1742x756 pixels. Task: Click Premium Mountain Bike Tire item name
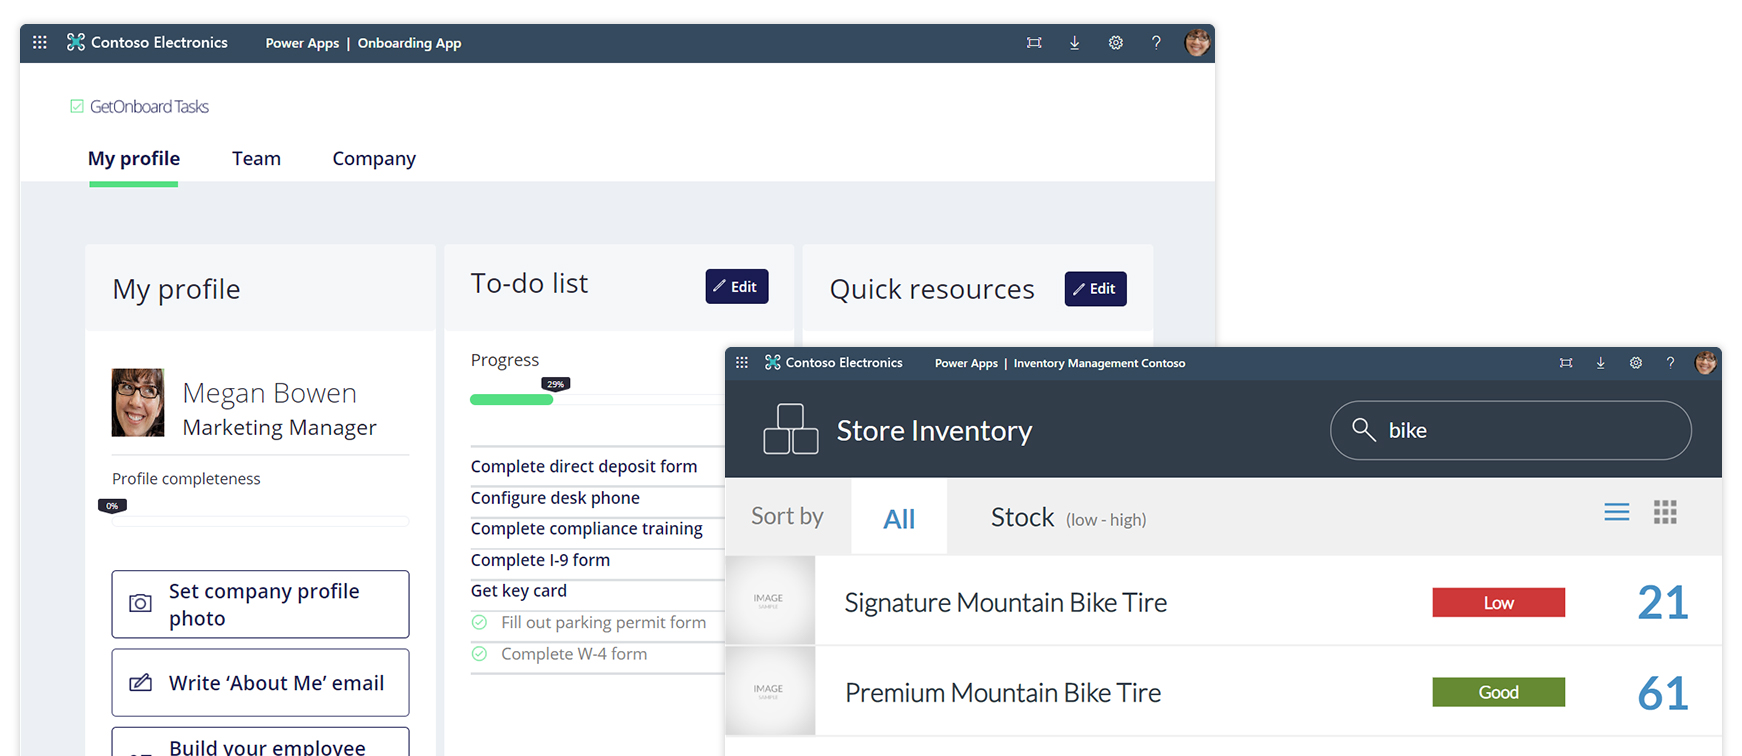coord(1003,692)
